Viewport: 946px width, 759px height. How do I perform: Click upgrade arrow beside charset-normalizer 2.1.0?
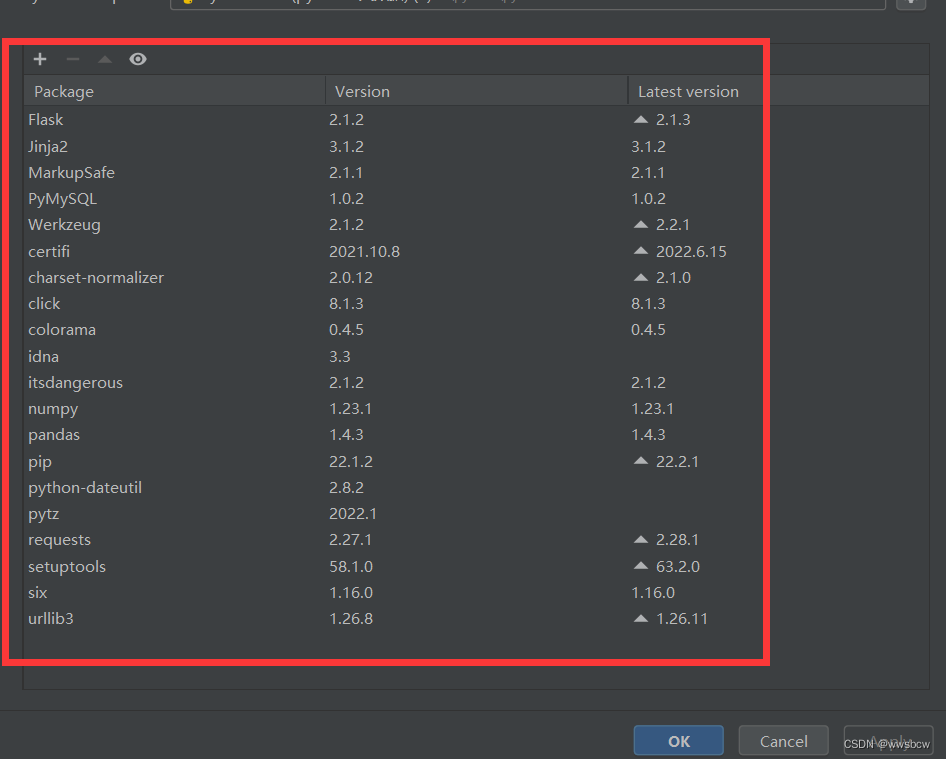(641, 278)
